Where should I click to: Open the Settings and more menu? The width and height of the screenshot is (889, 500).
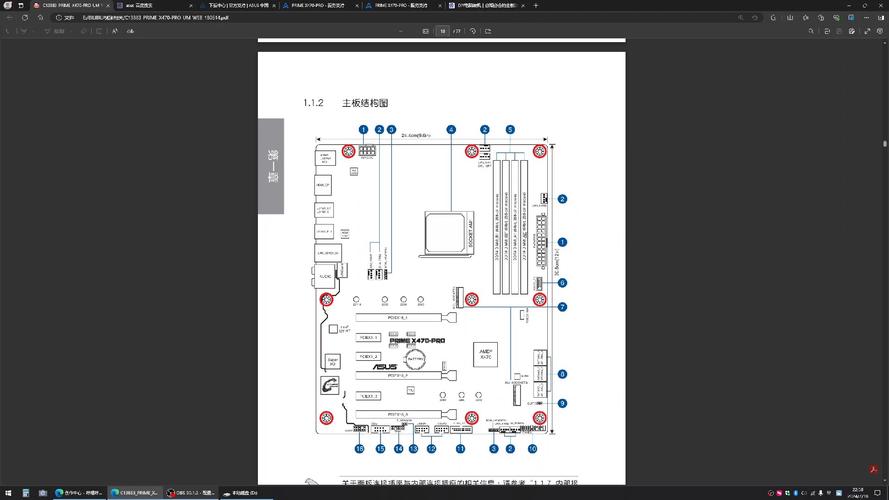(866, 18)
